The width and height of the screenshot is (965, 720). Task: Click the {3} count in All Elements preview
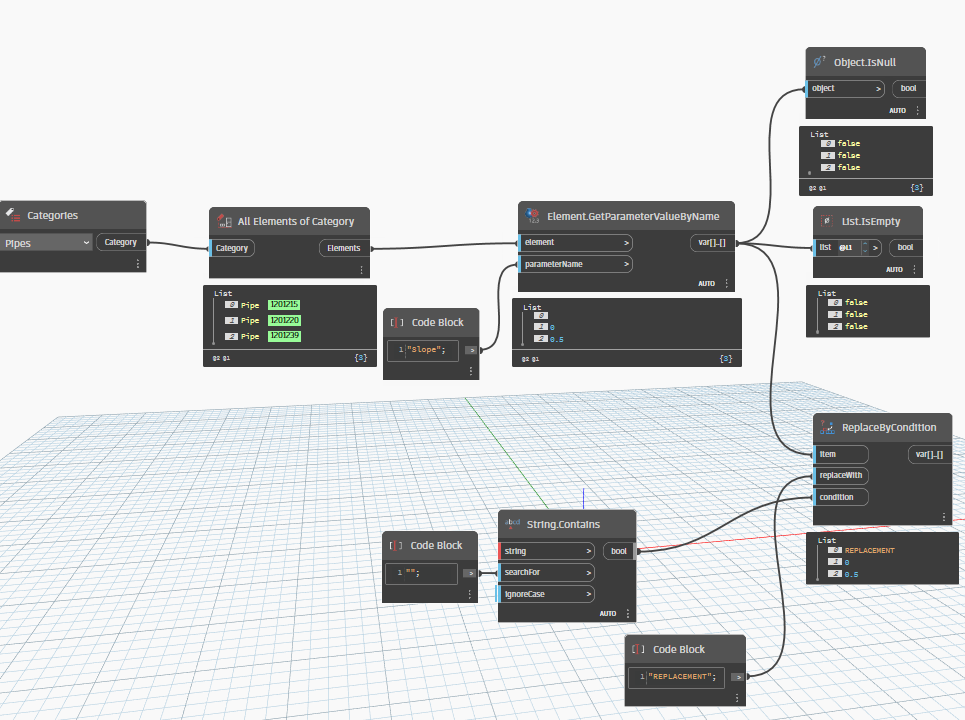[361, 357]
